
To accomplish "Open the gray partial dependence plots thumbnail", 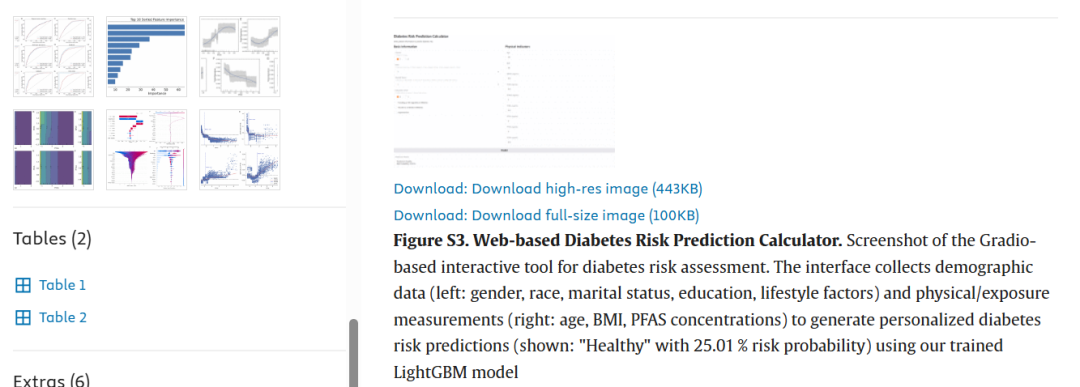I will click(x=240, y=56).
